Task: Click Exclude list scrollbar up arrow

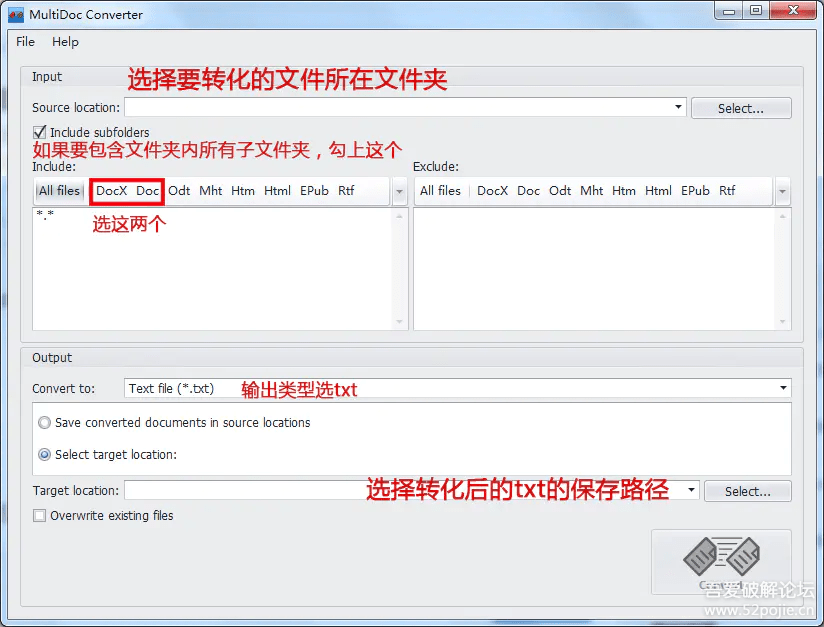Action: pyautogui.click(x=782, y=215)
